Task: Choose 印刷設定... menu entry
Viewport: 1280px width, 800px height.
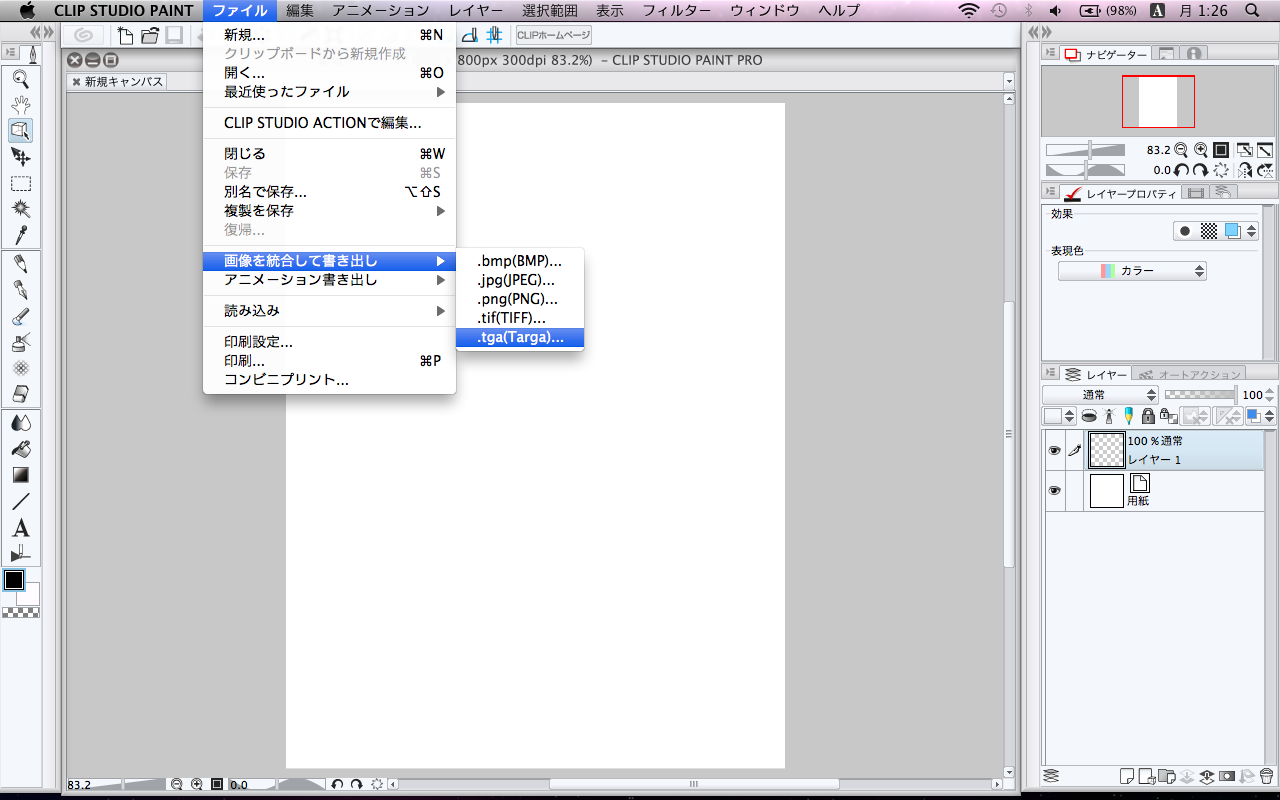Action: tap(329, 342)
